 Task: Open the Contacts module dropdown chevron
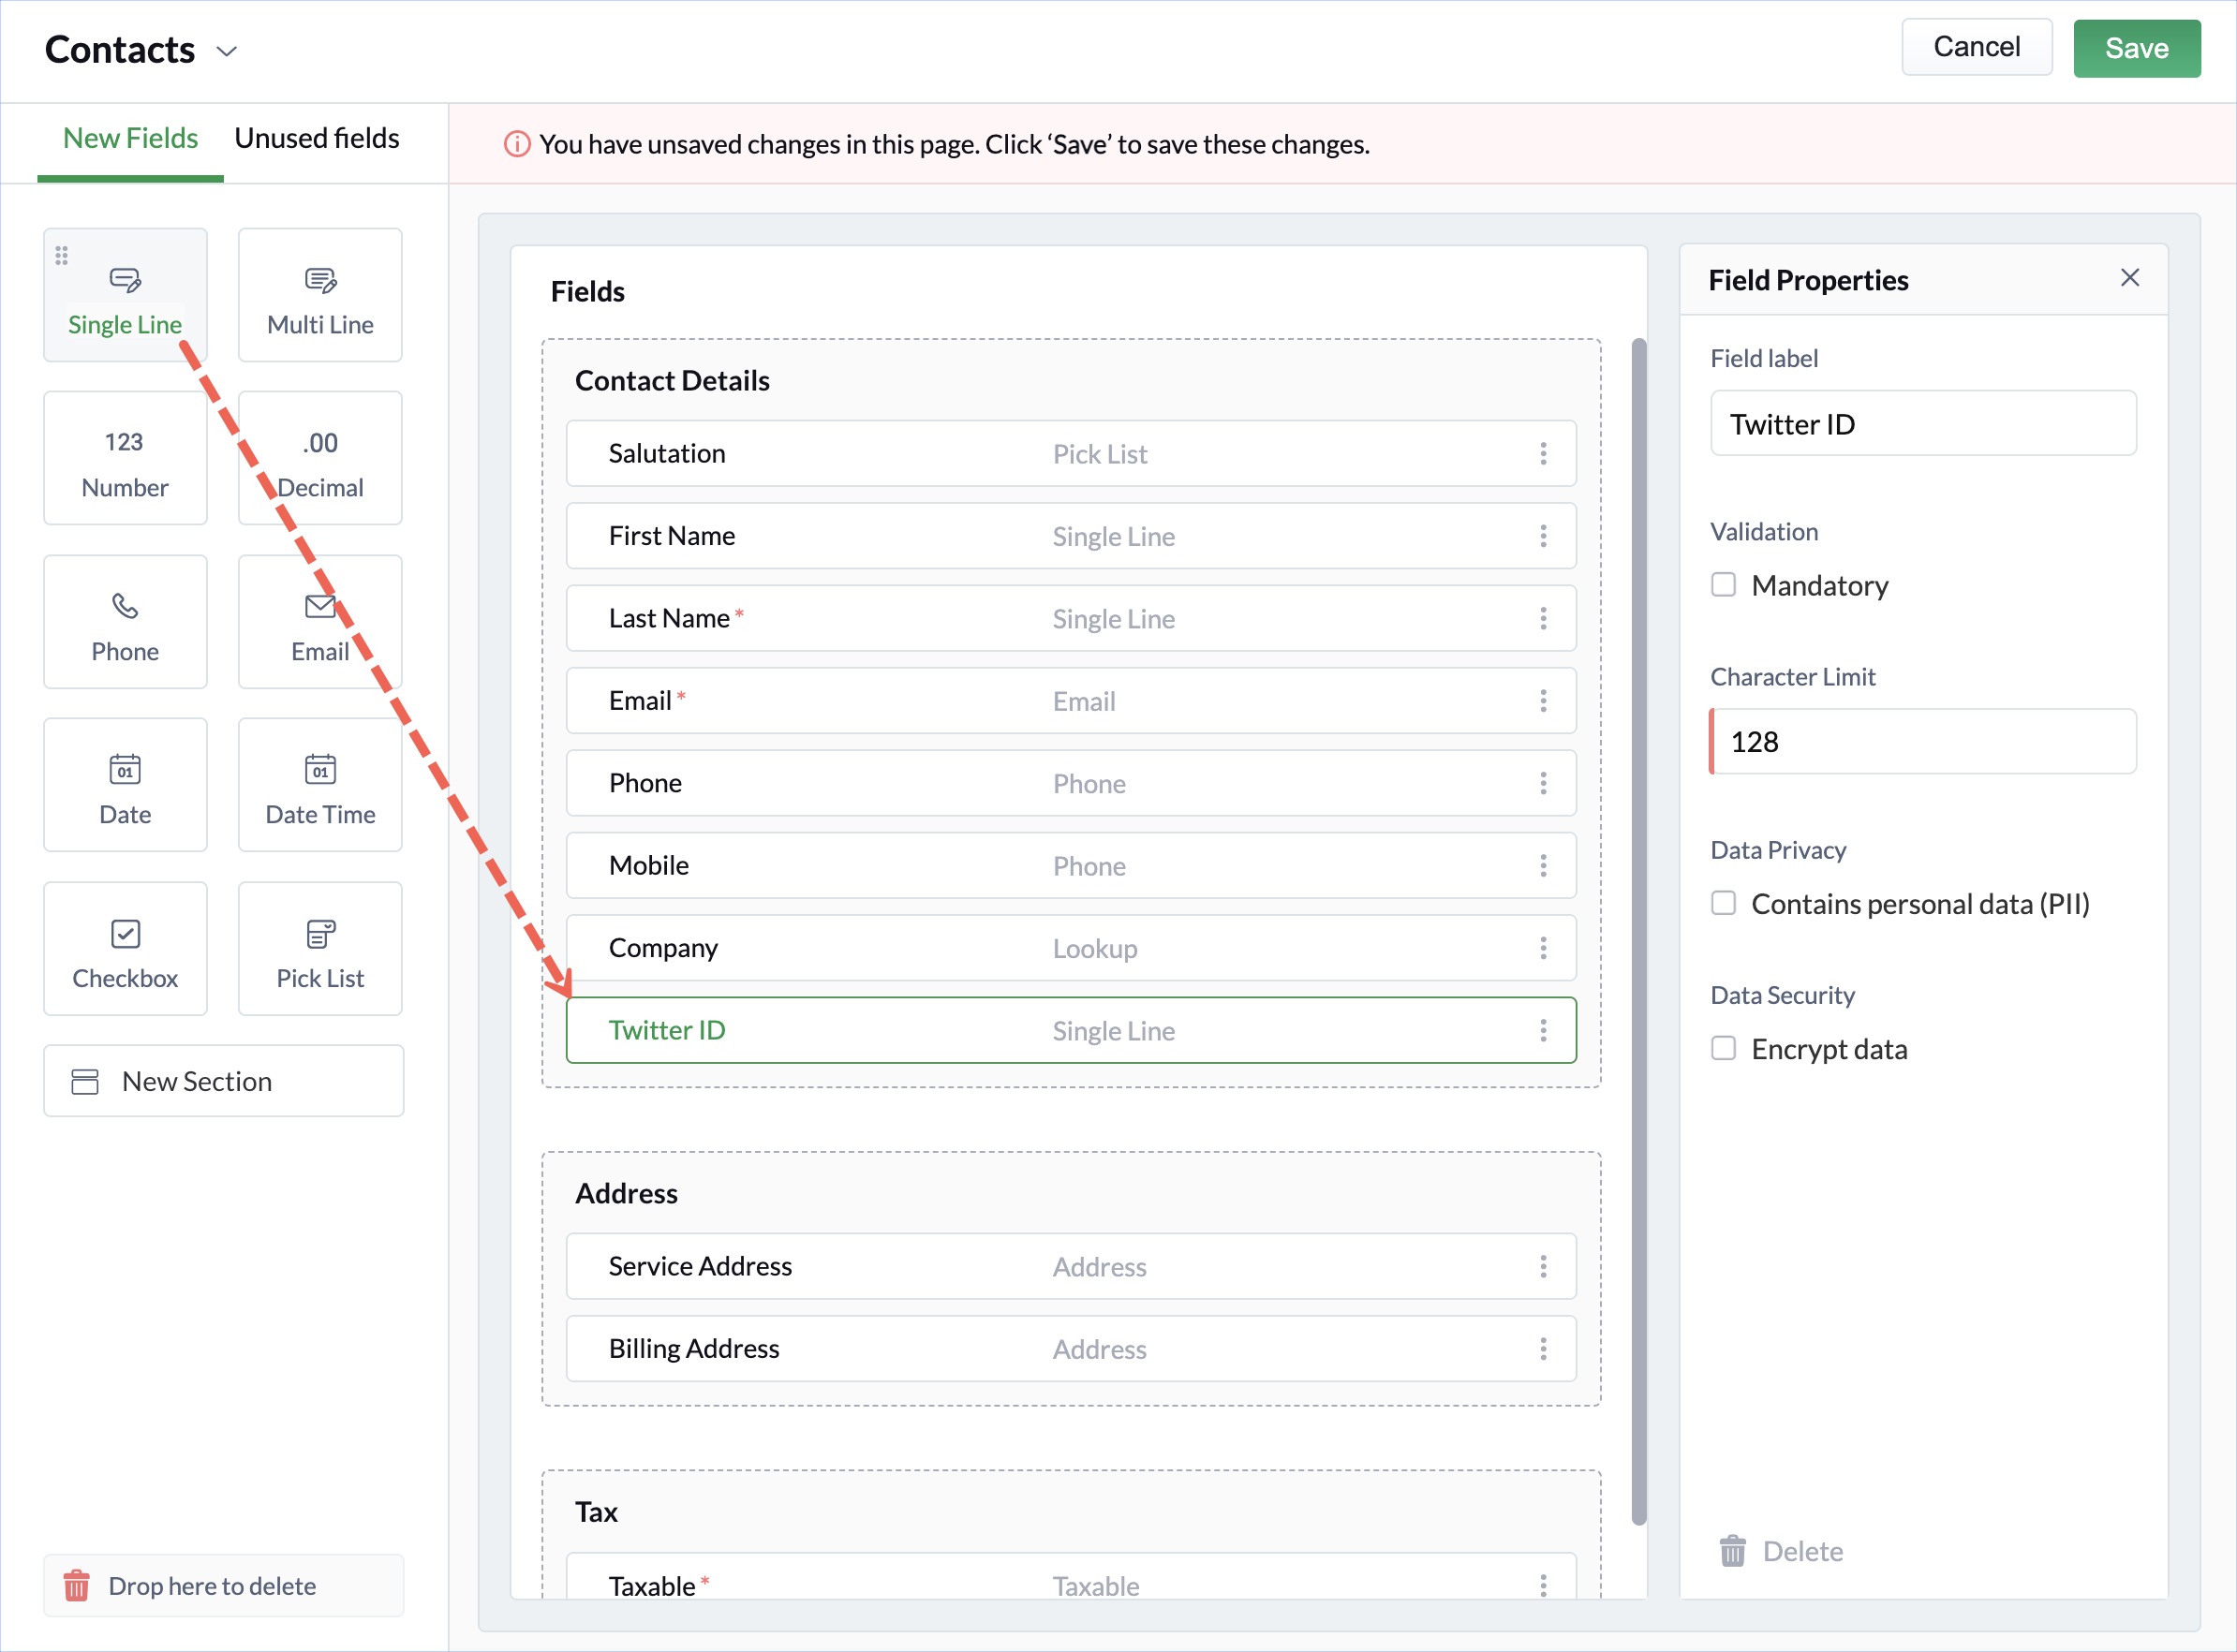(227, 51)
